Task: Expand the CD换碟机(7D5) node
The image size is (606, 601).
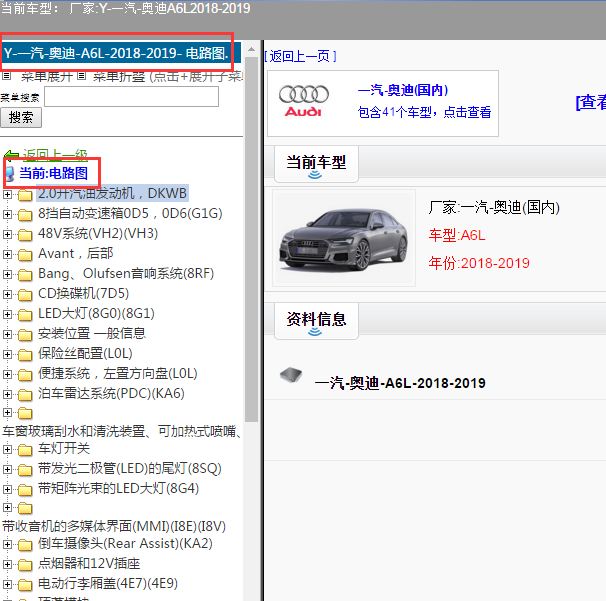Action: pos(7,295)
